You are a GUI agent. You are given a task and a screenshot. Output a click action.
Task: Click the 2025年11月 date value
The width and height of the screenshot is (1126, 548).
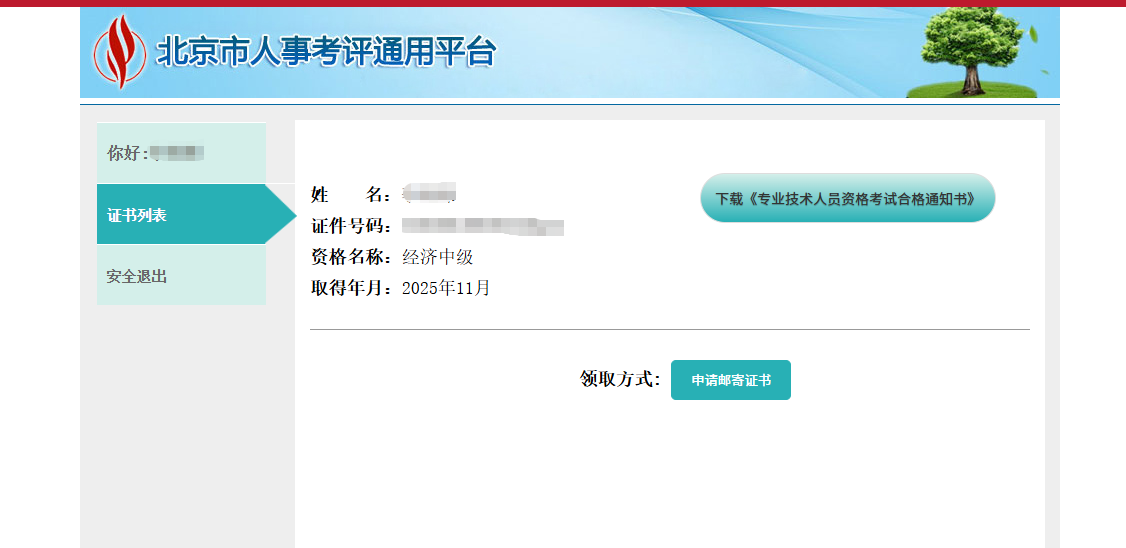[446, 288]
